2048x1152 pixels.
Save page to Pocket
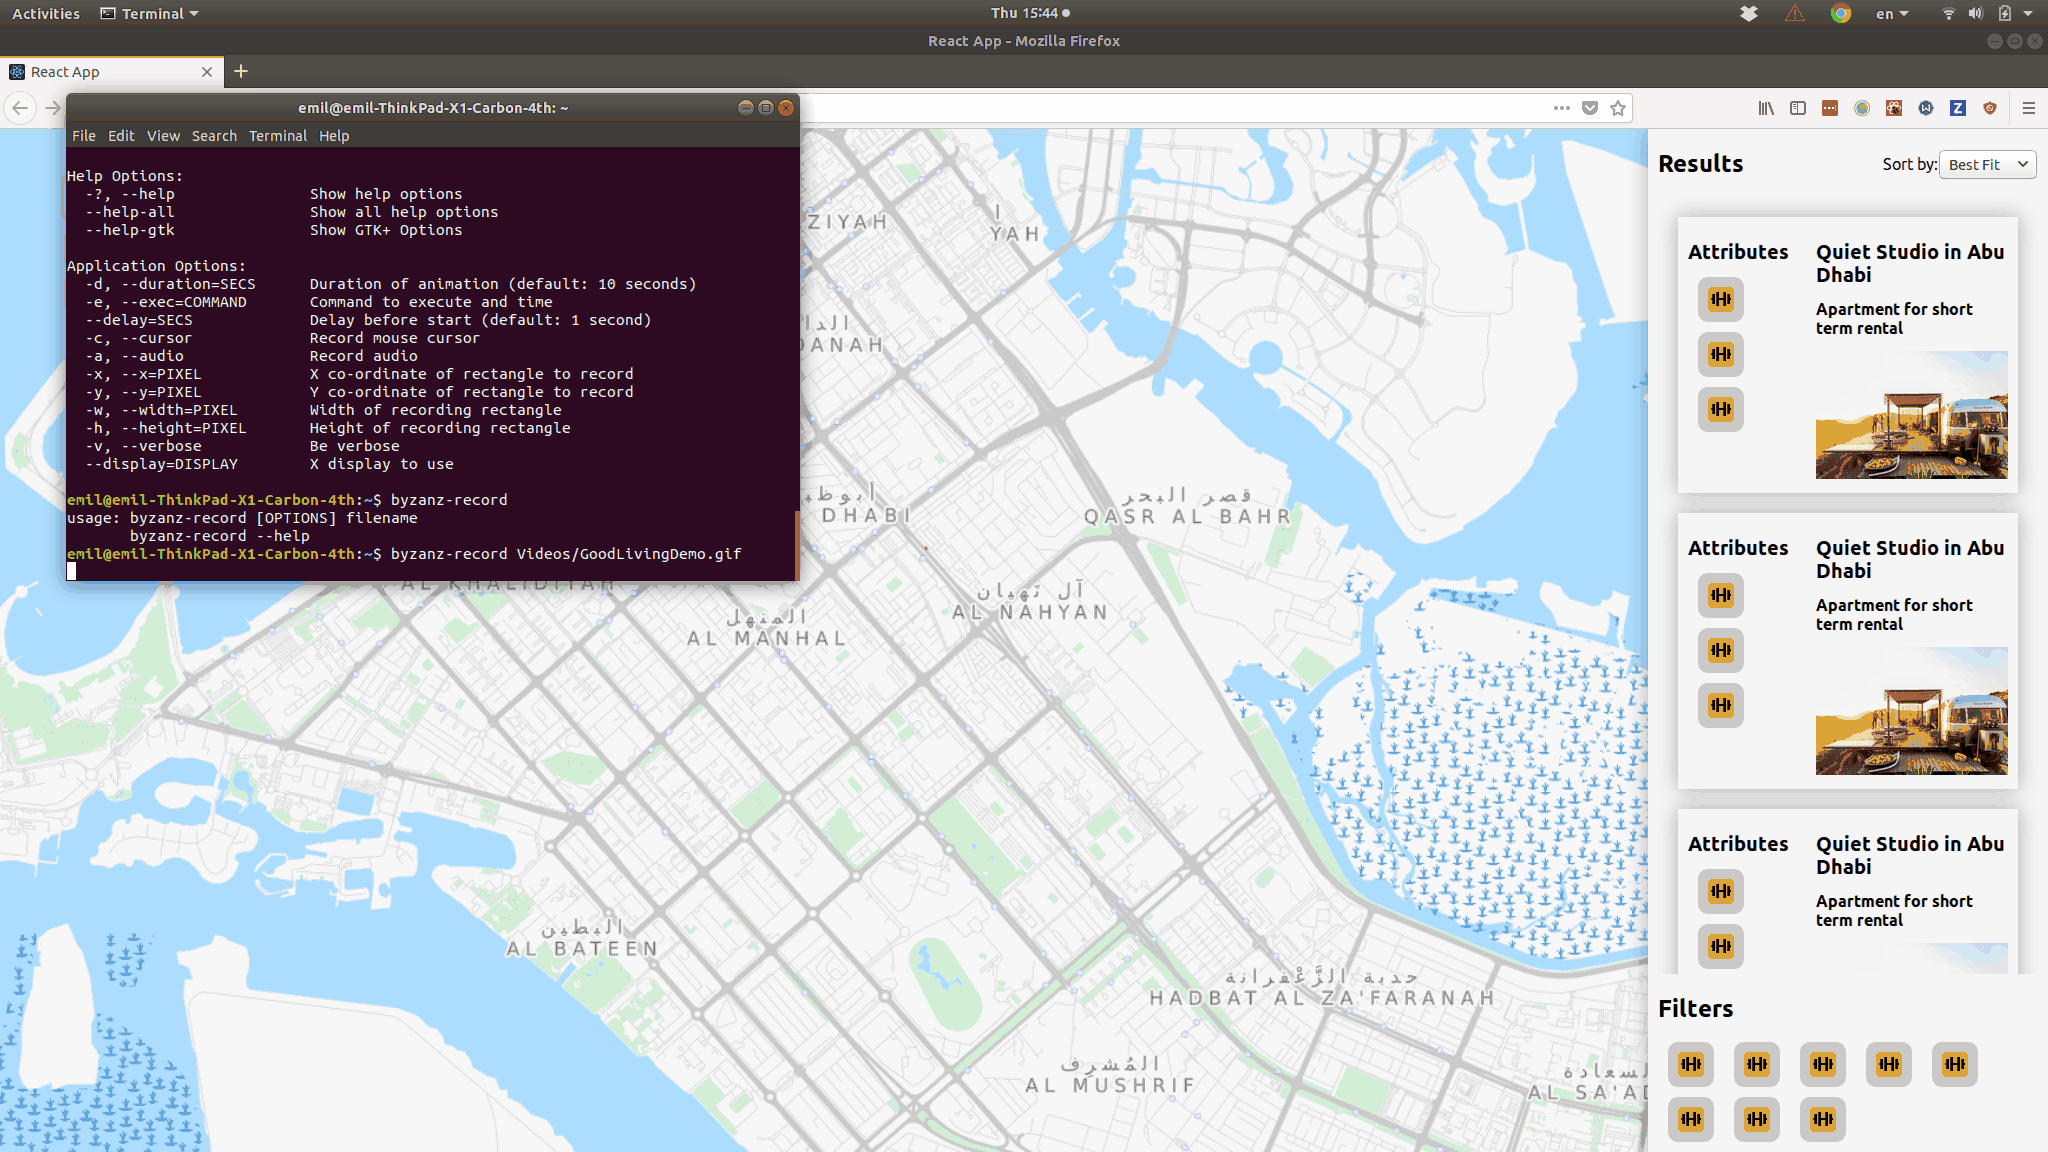pyautogui.click(x=1590, y=108)
